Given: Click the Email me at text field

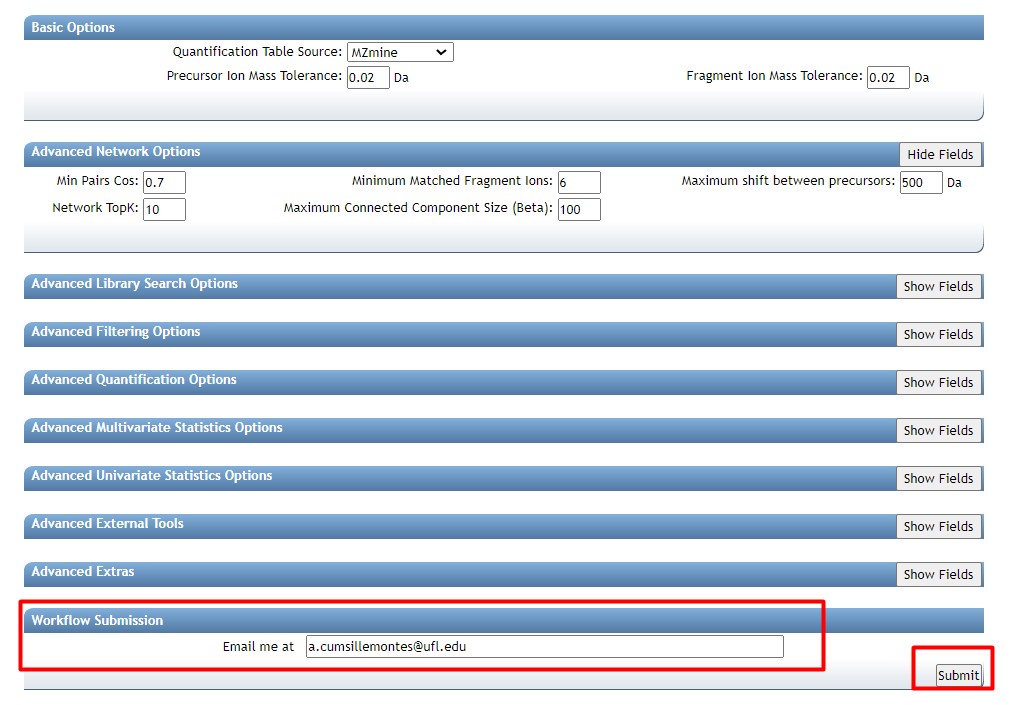Looking at the screenshot, I should pos(544,647).
